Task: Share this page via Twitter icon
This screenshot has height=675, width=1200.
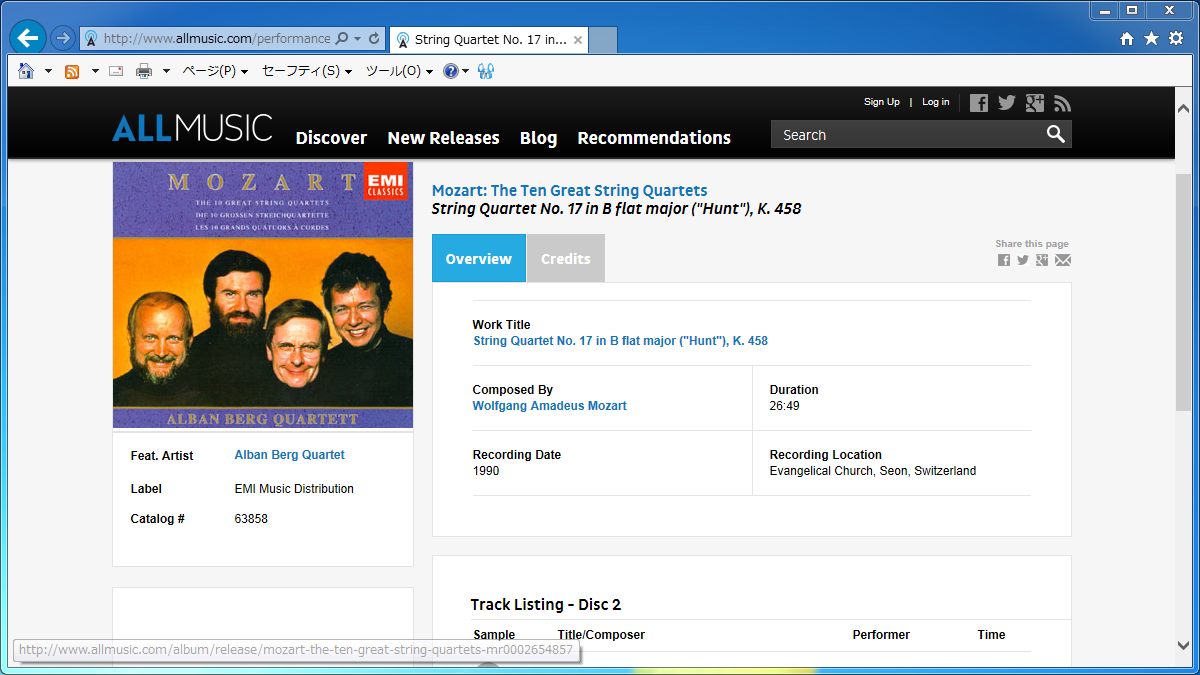Action: [1023, 260]
